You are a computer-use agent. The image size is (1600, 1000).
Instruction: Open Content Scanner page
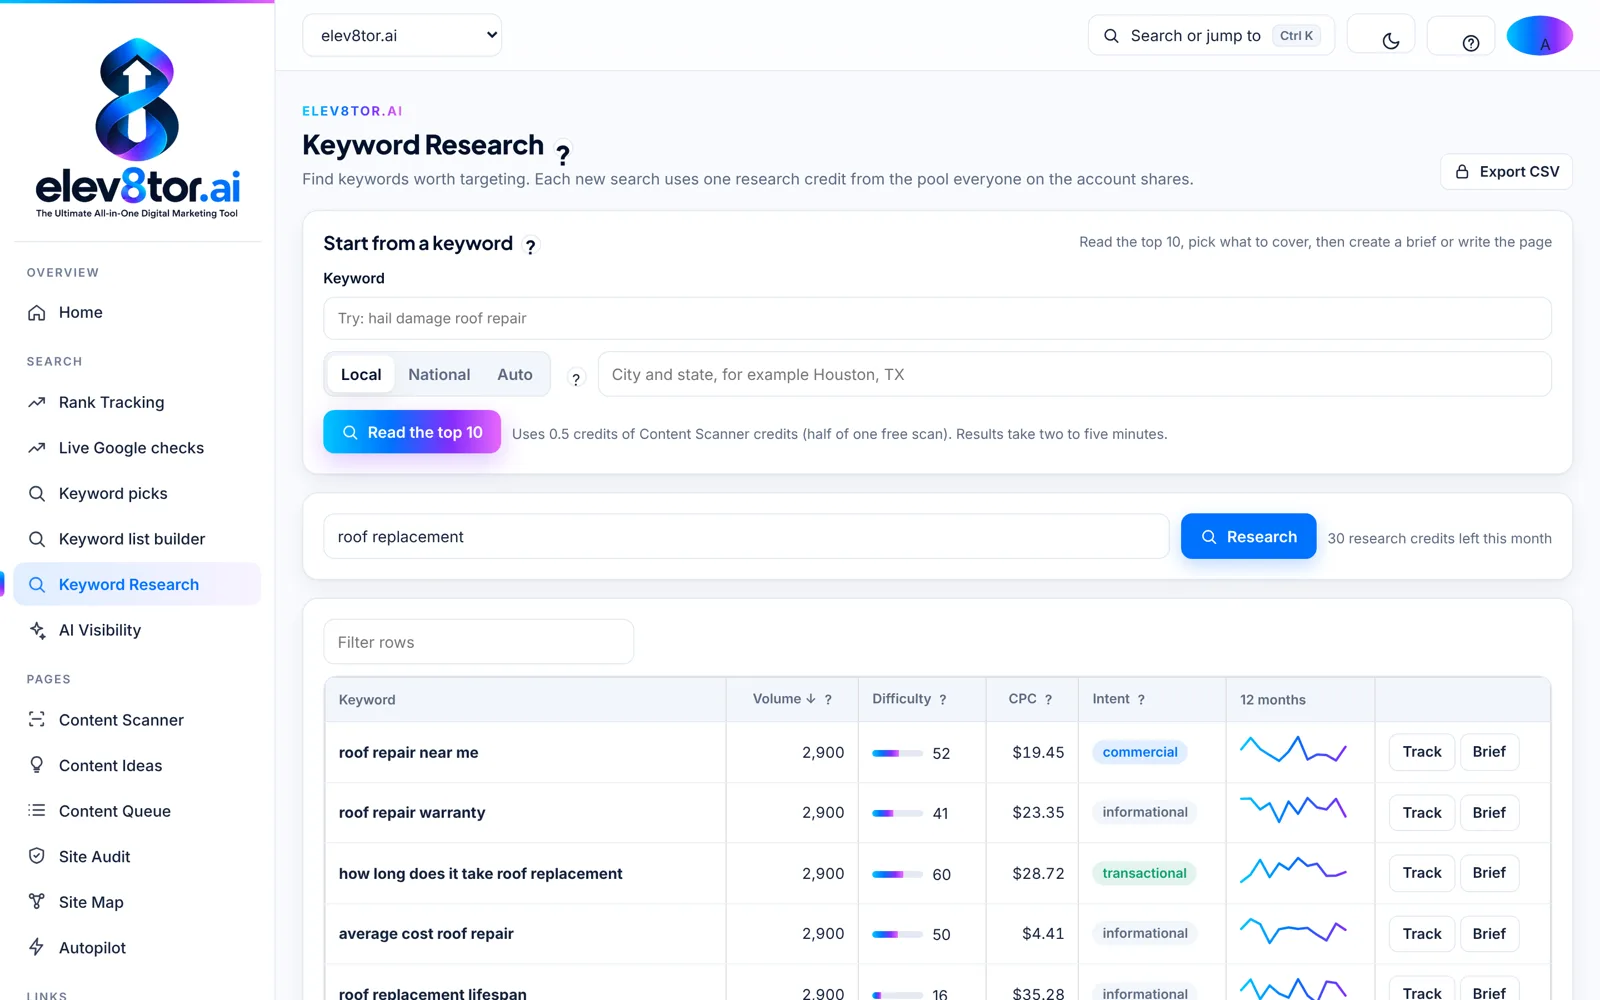tap(137, 720)
